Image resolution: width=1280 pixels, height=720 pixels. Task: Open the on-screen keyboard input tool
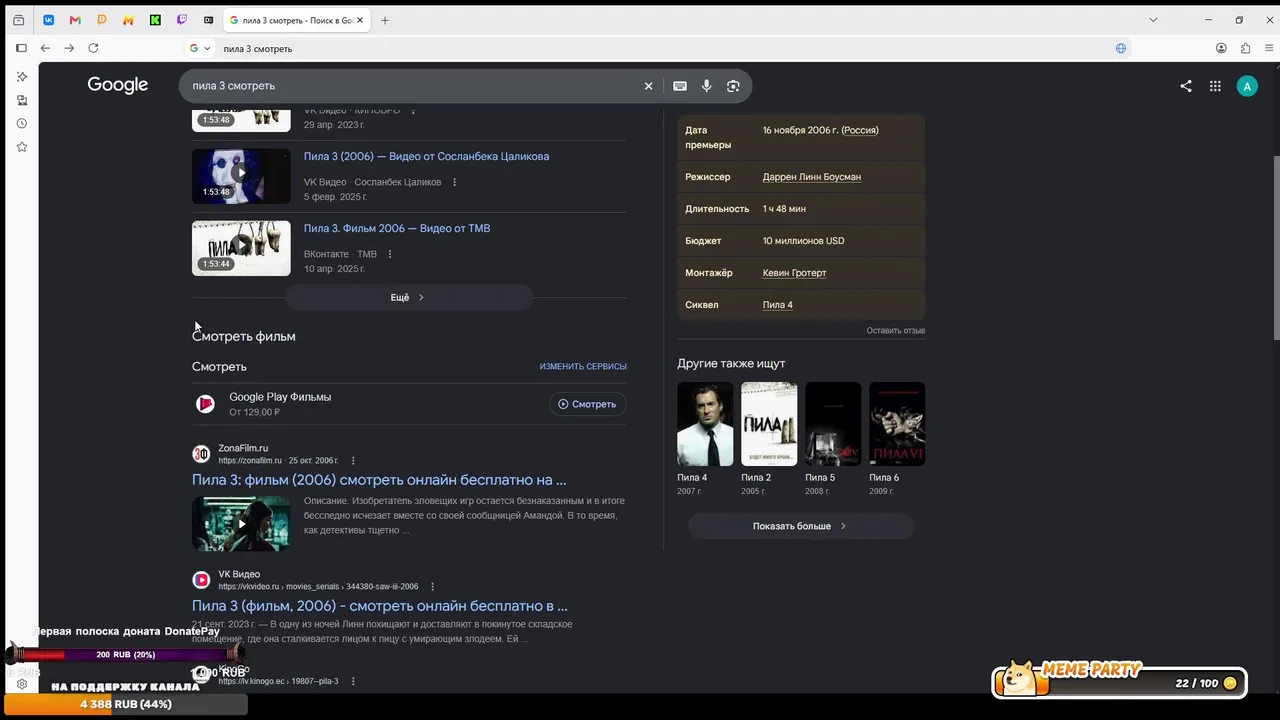click(680, 86)
